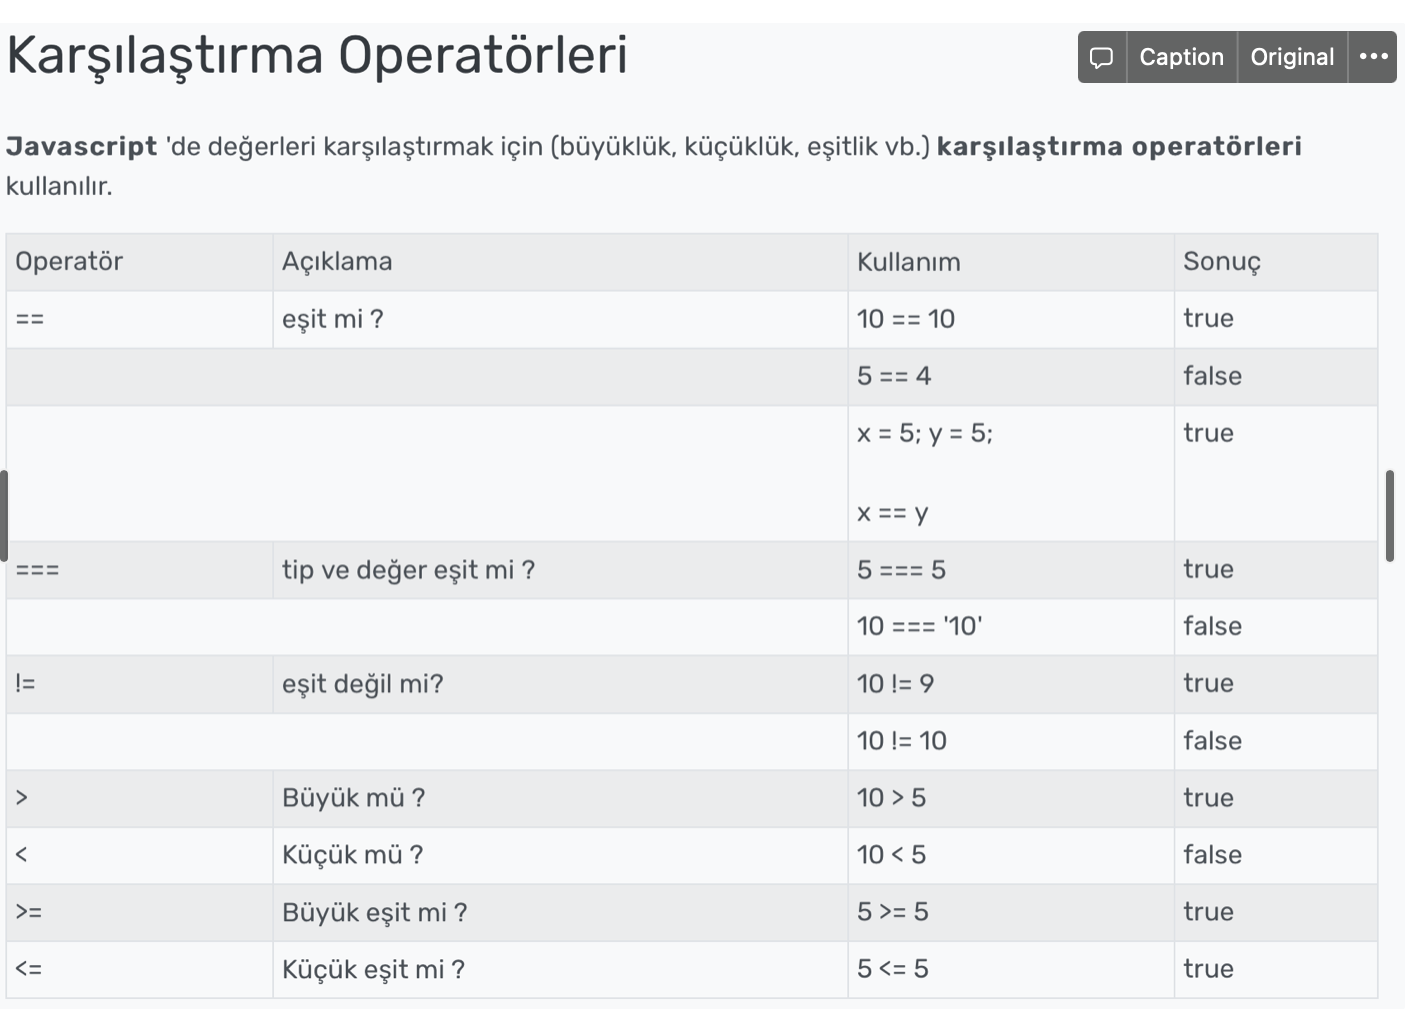
Task: Click the right edge scroll handle
Action: [x=1389, y=516]
